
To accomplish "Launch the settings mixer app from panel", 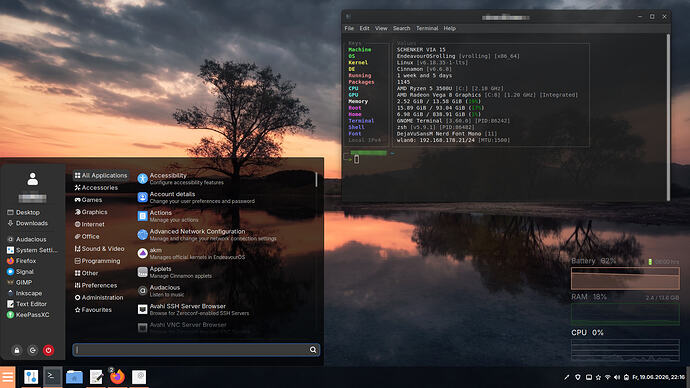I will (31, 377).
